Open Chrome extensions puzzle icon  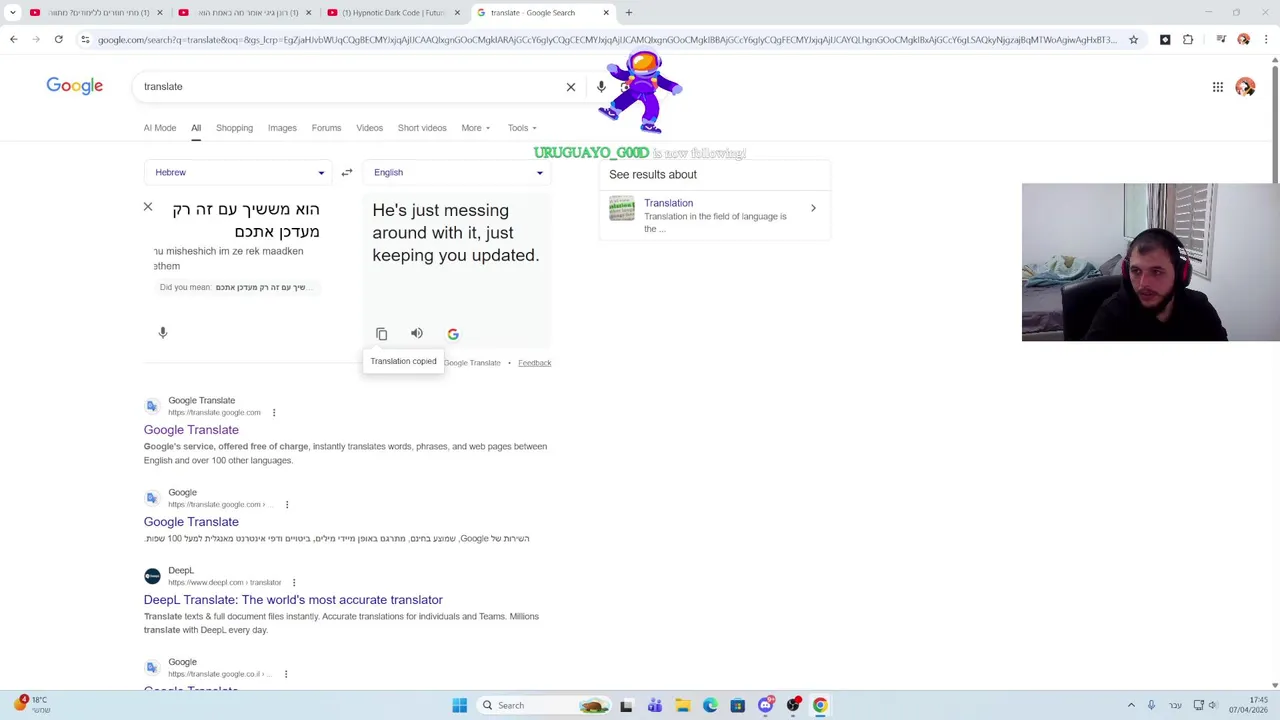[x=1188, y=40]
